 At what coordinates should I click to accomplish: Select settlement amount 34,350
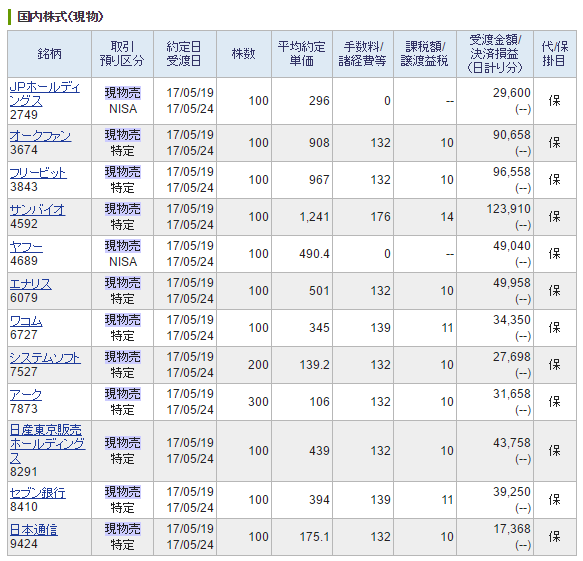tap(512, 320)
